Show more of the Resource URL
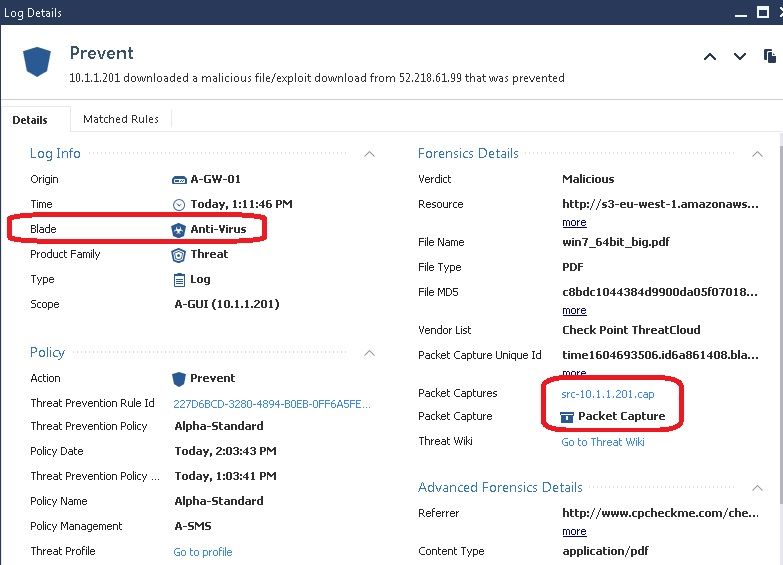The image size is (783, 565). click(574, 222)
